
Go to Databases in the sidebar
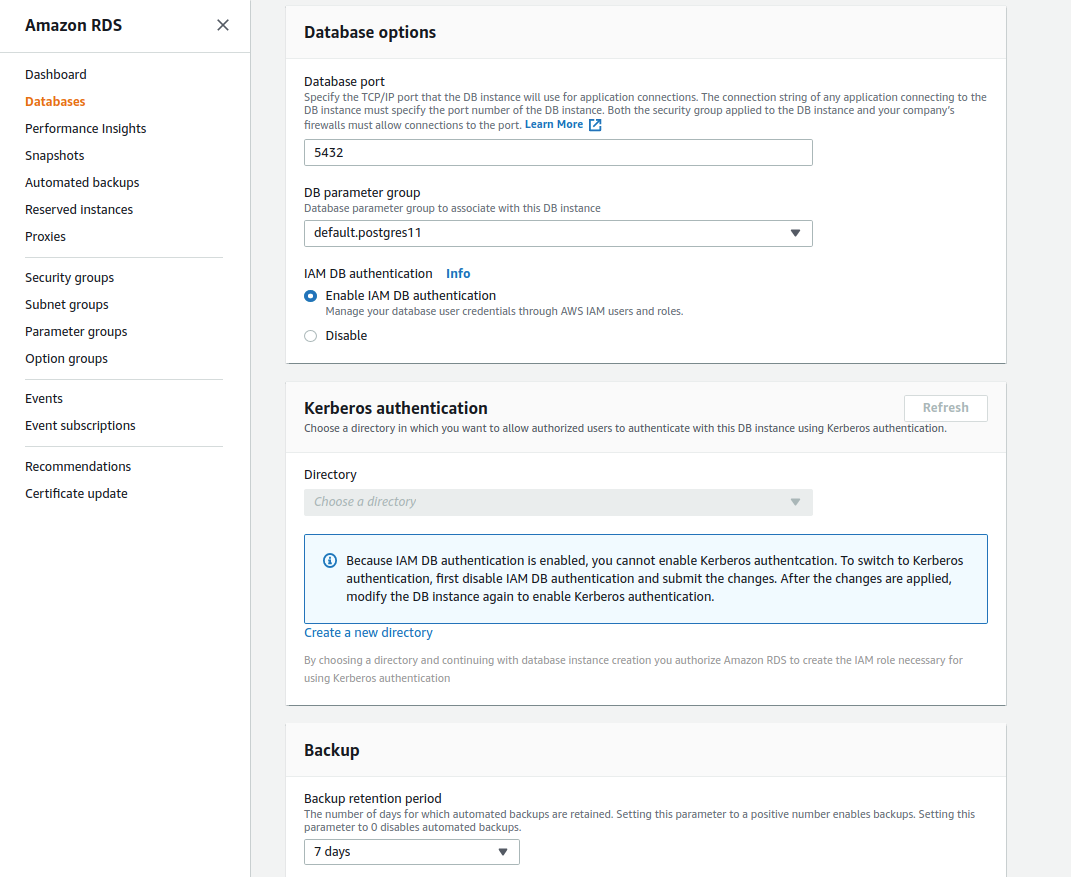55,102
